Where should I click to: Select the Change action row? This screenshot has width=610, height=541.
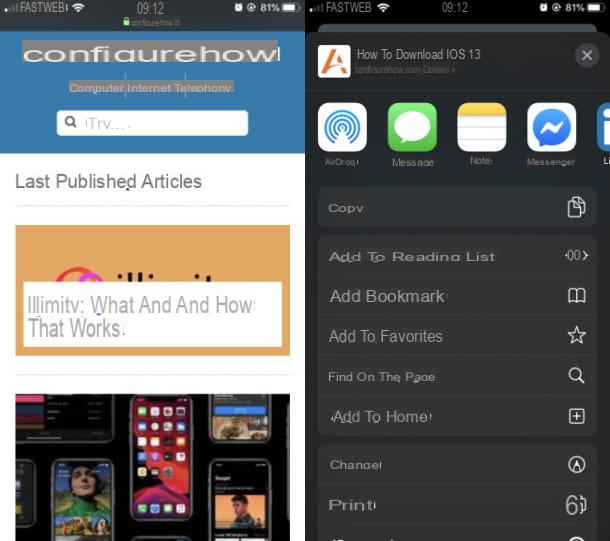click(x=457, y=464)
